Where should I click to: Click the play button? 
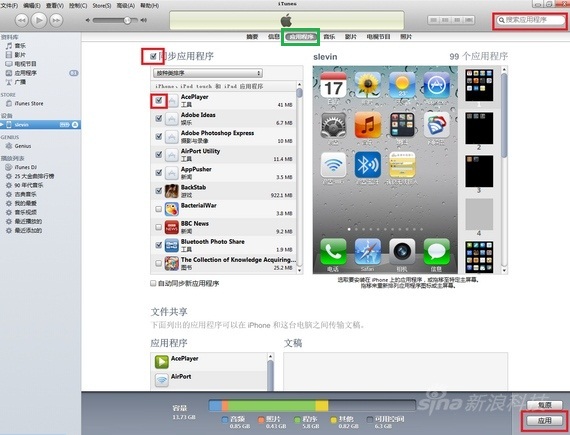(39, 20)
